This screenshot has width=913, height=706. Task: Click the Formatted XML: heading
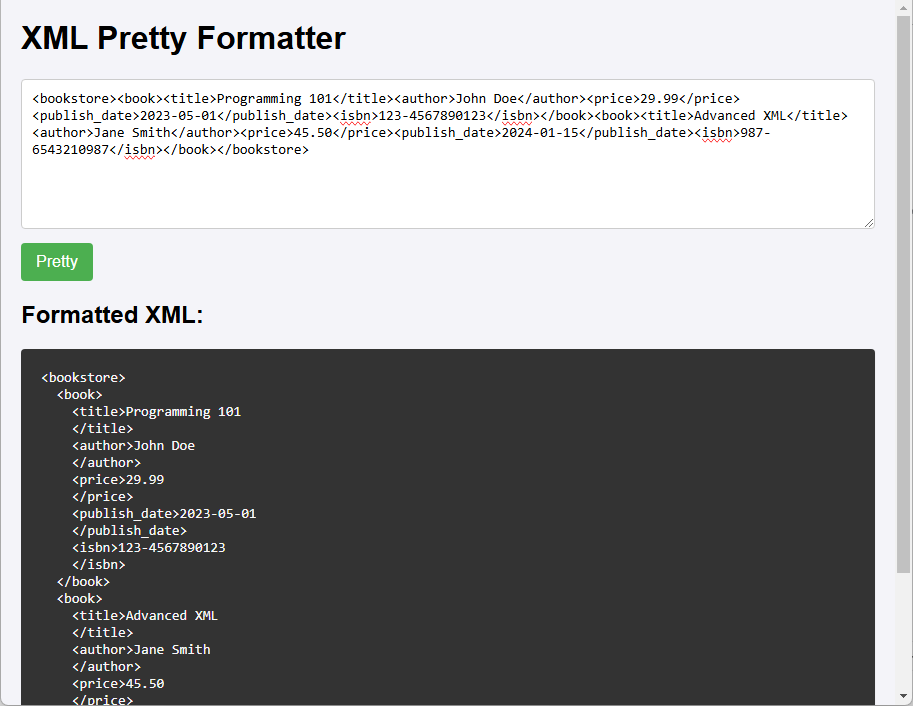click(112, 315)
